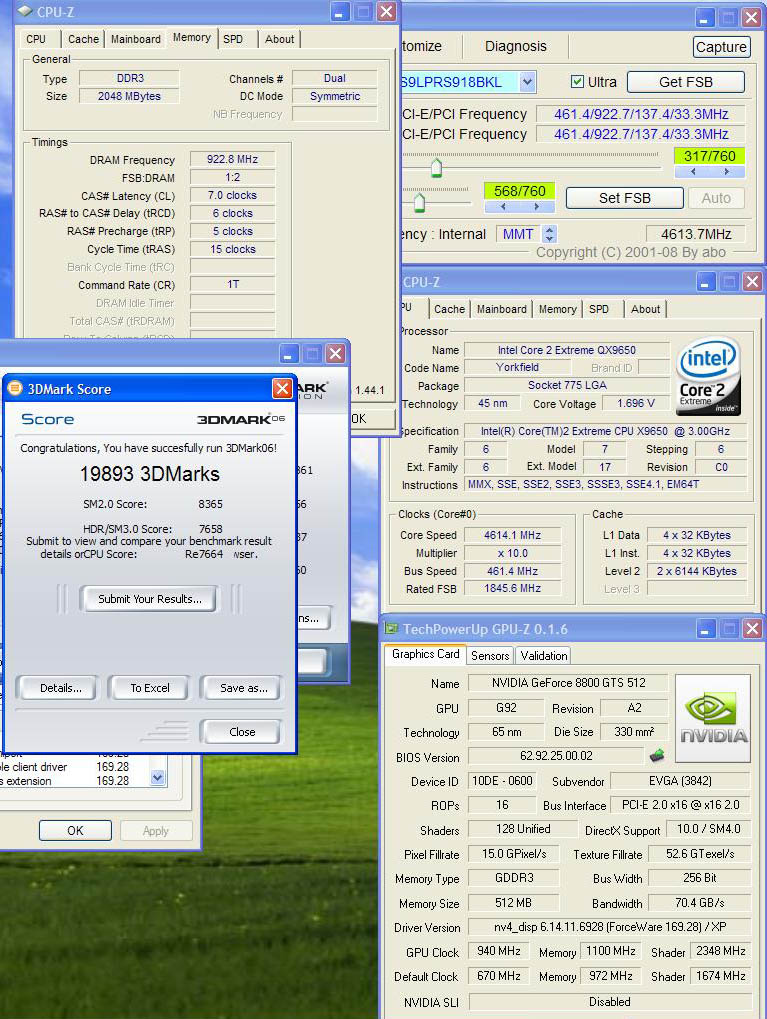The height and width of the screenshot is (1019, 767).
Task: Open 3DMark score Details
Action: coord(60,688)
